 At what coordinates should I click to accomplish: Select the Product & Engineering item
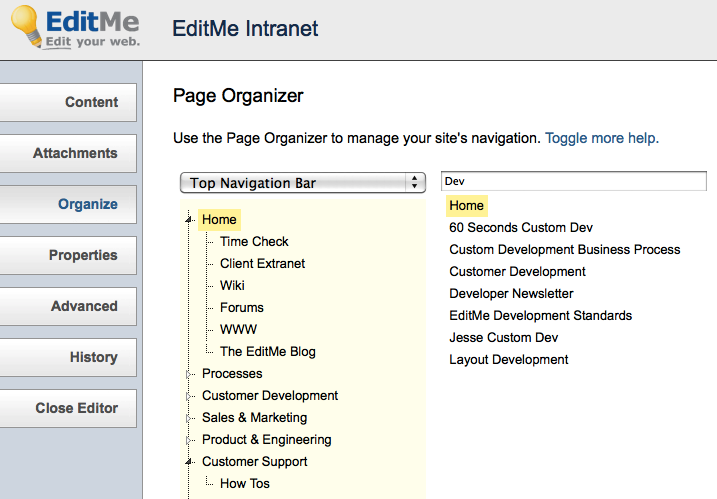(x=267, y=440)
